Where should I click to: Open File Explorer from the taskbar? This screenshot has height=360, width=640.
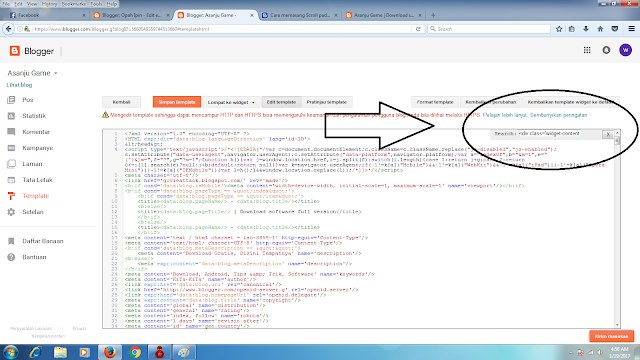pyautogui.click(x=60, y=352)
